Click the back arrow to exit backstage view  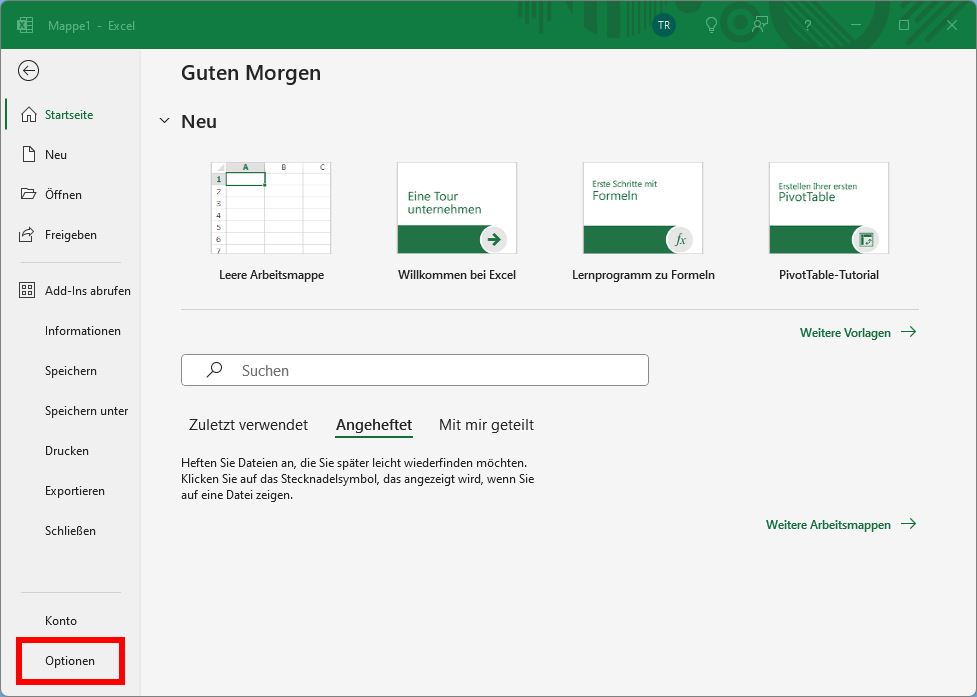(28, 71)
